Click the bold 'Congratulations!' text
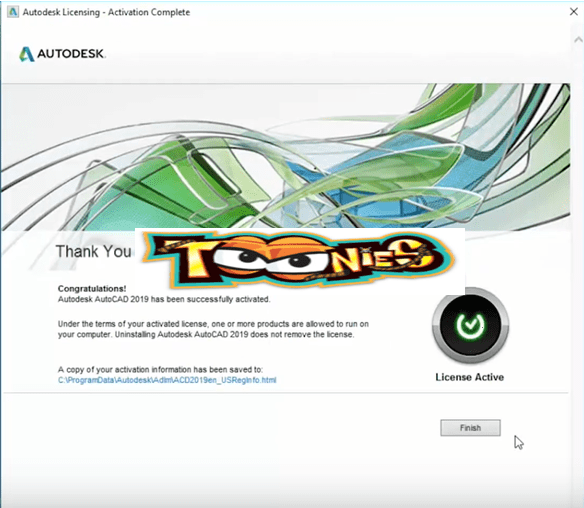 coord(92,288)
